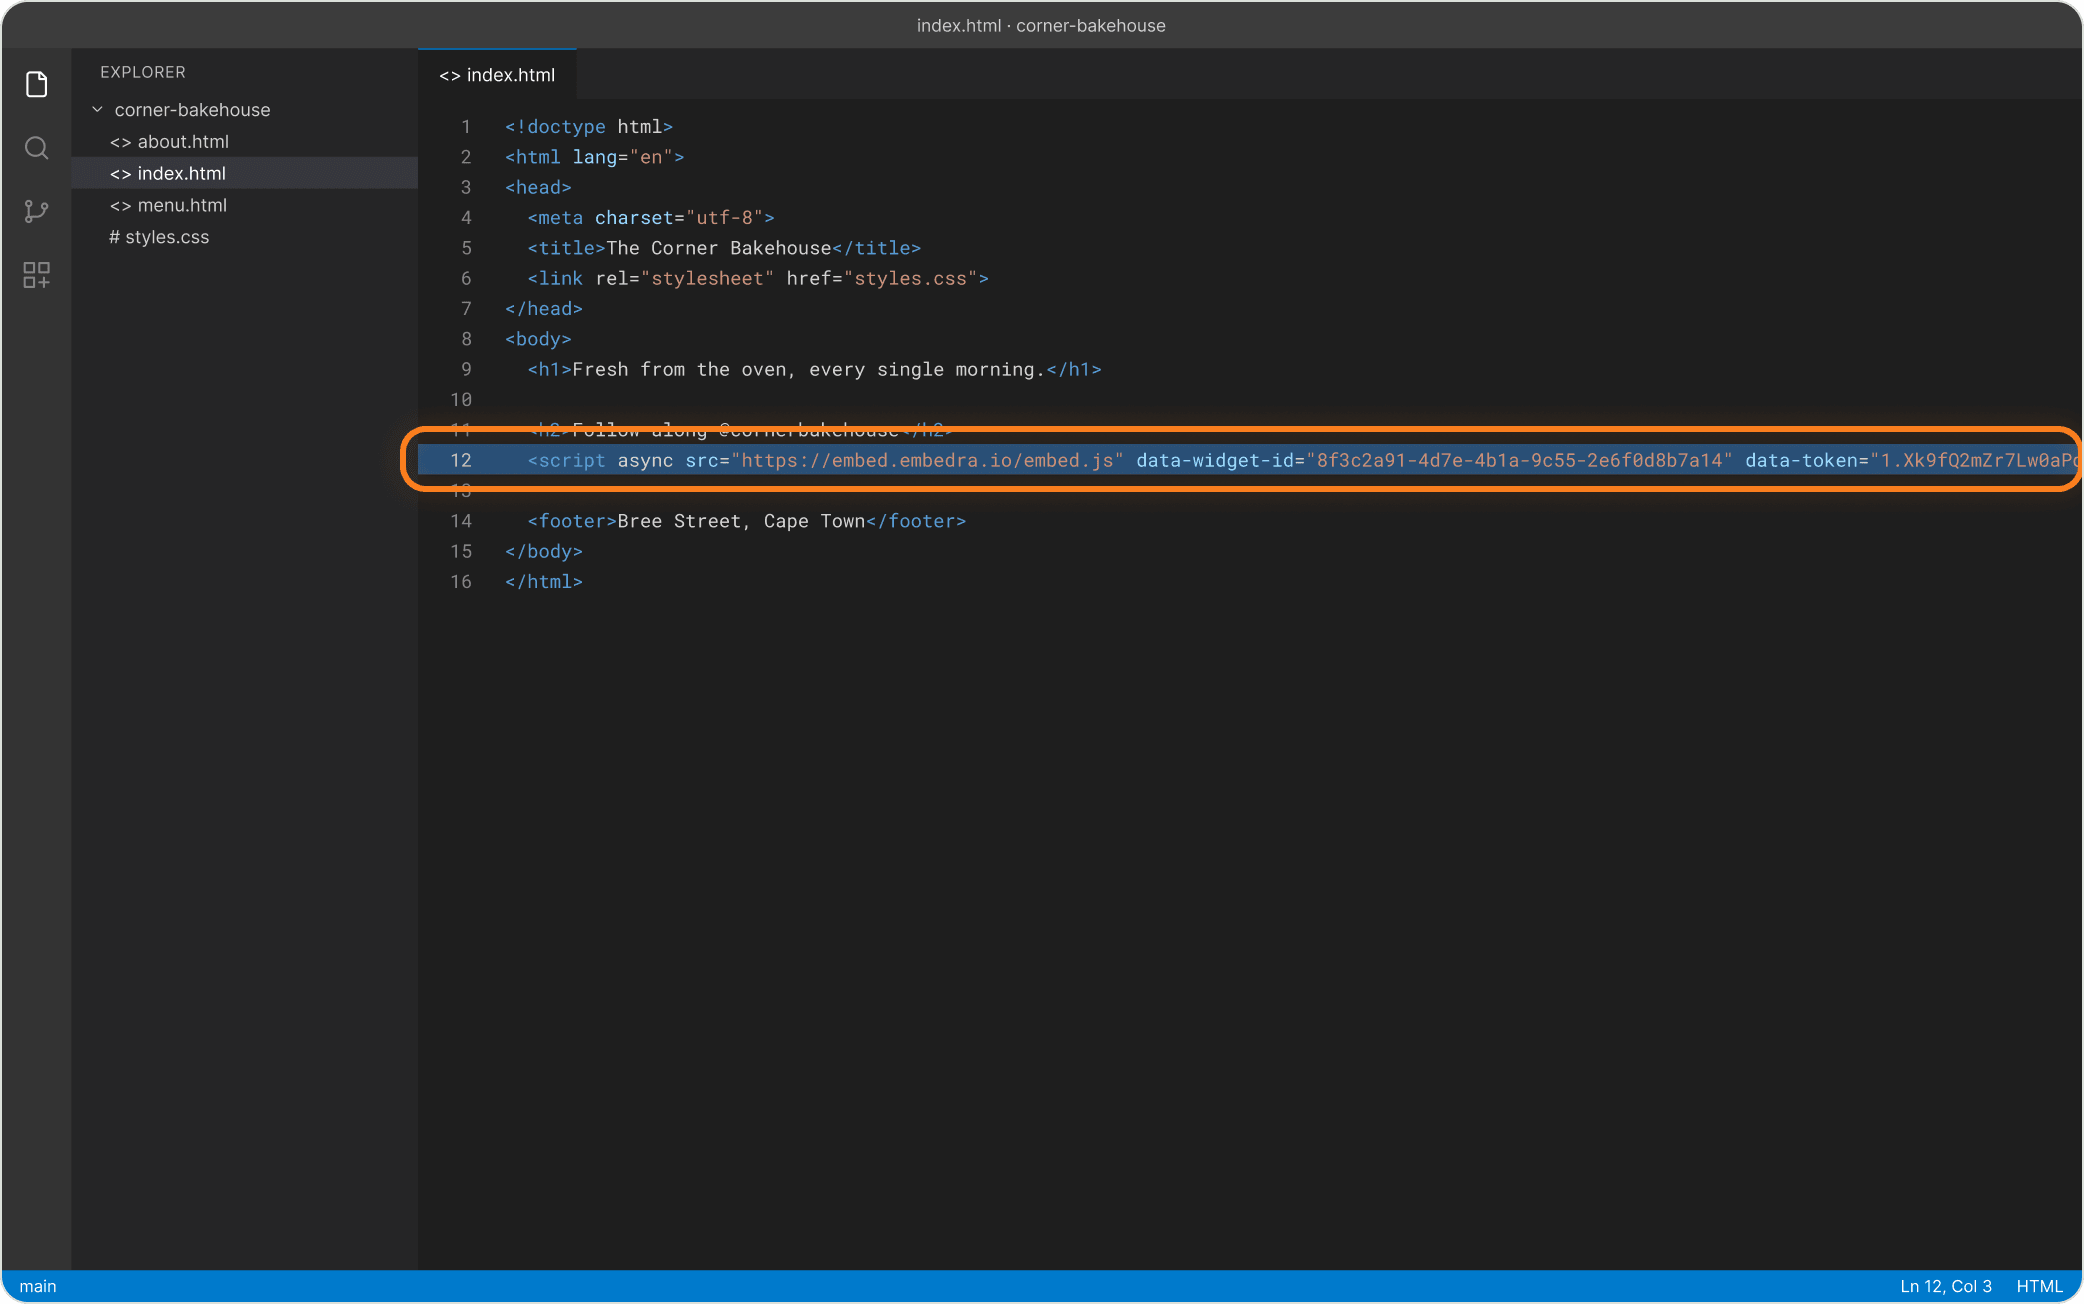Click the HTML language mode indicator
Screen dimensions: 2084x1304
pyautogui.click(x=2039, y=1286)
